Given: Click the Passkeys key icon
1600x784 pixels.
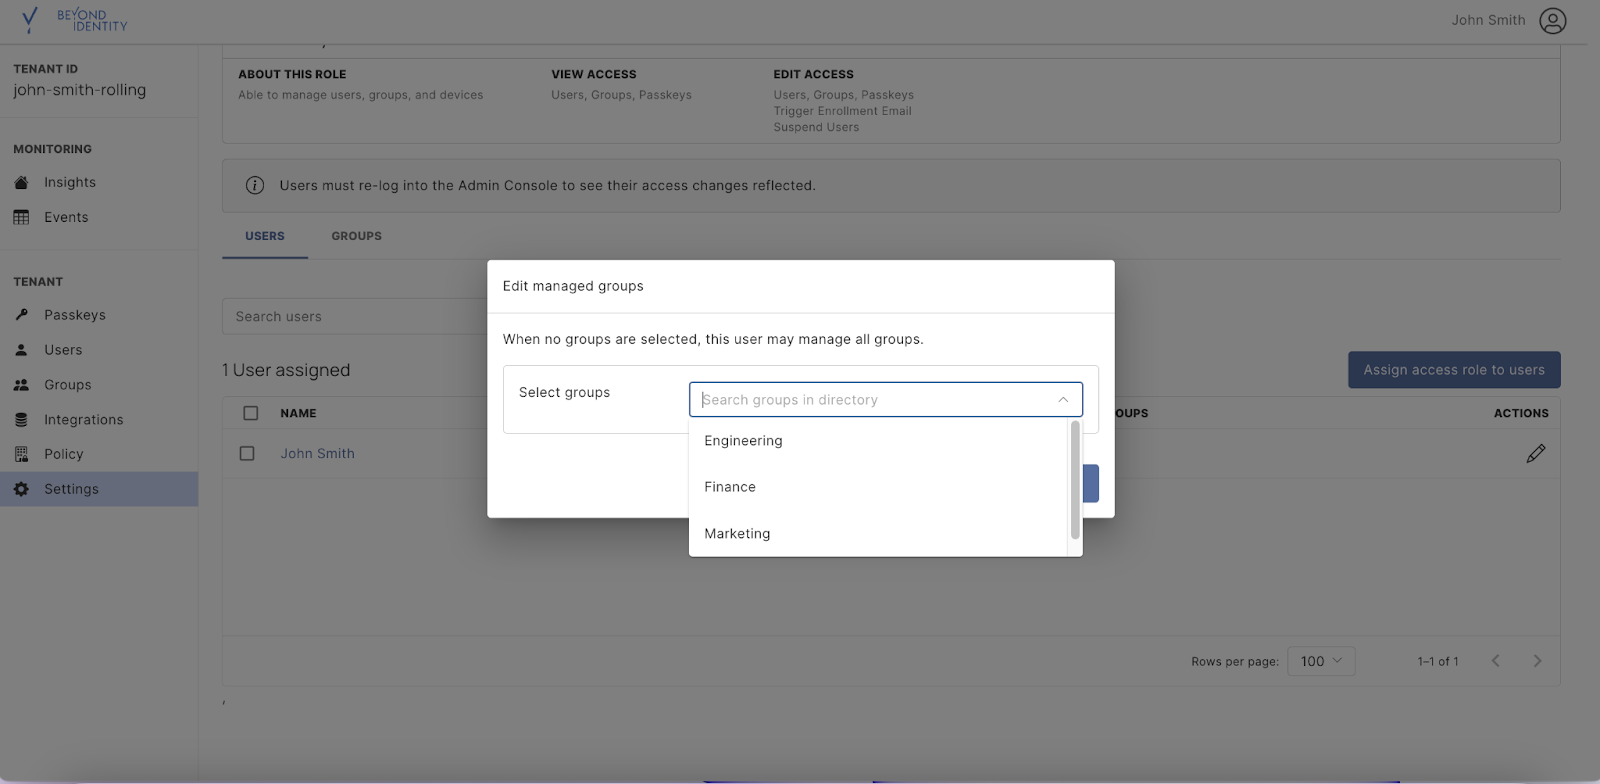Looking at the screenshot, I should pyautogui.click(x=21, y=315).
